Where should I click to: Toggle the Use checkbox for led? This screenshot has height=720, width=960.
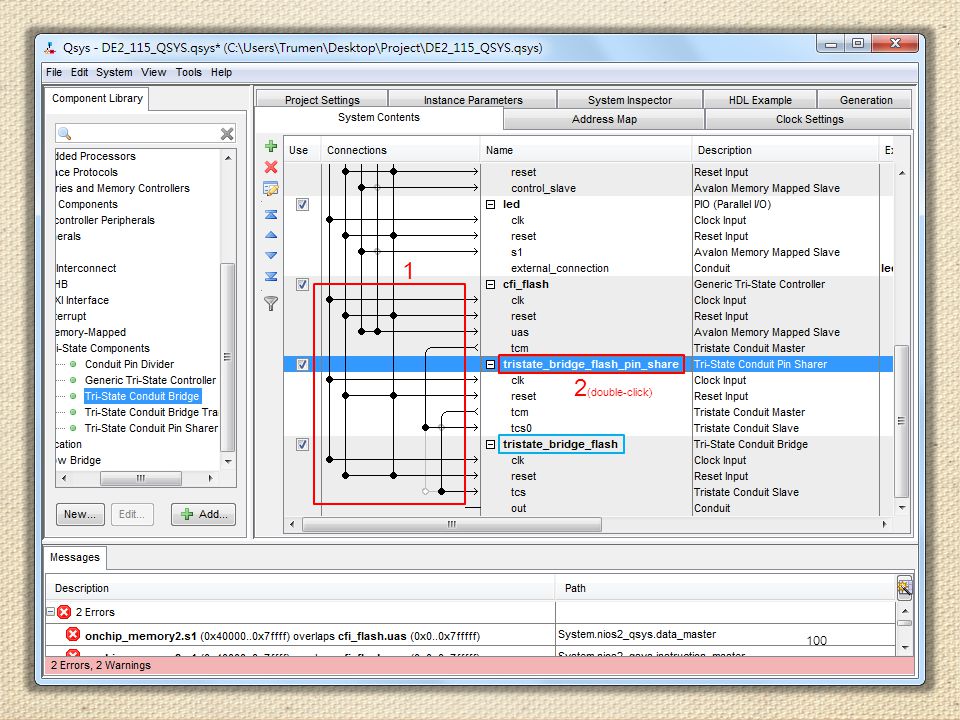tap(302, 204)
